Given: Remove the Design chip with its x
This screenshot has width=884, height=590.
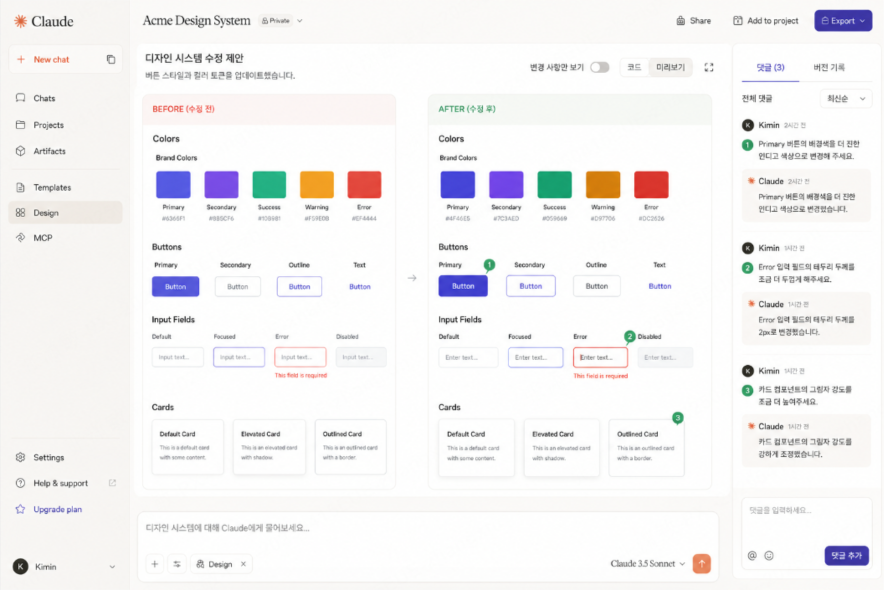Looking at the screenshot, I should 244,564.
